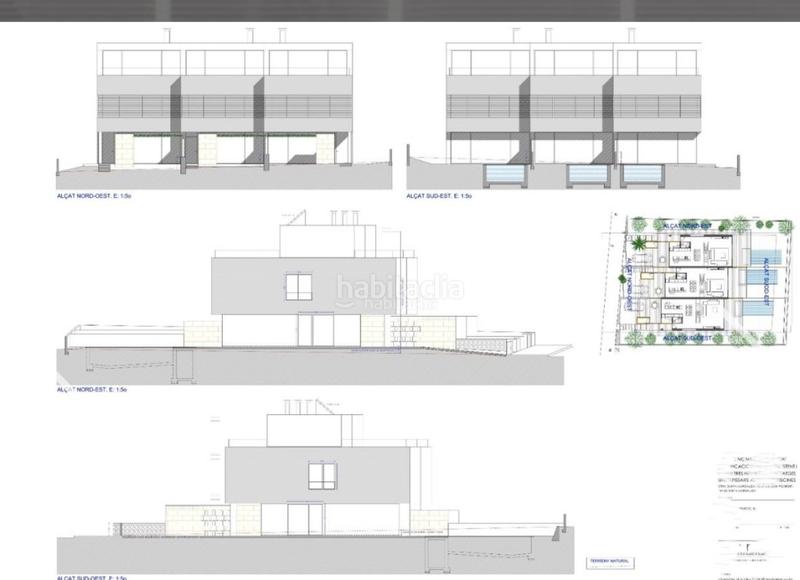Click the middle pool in the south-east elevation
The height and width of the screenshot is (580, 800).
[x=587, y=176]
